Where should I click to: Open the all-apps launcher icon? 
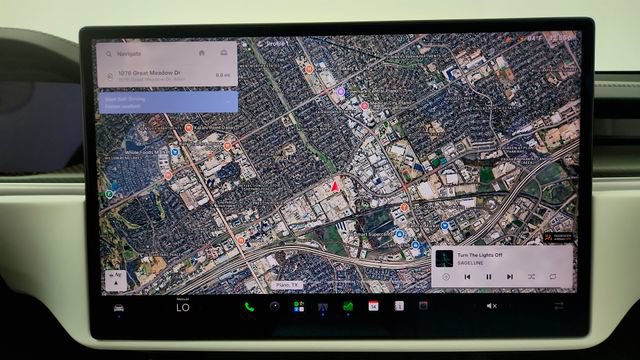299,307
